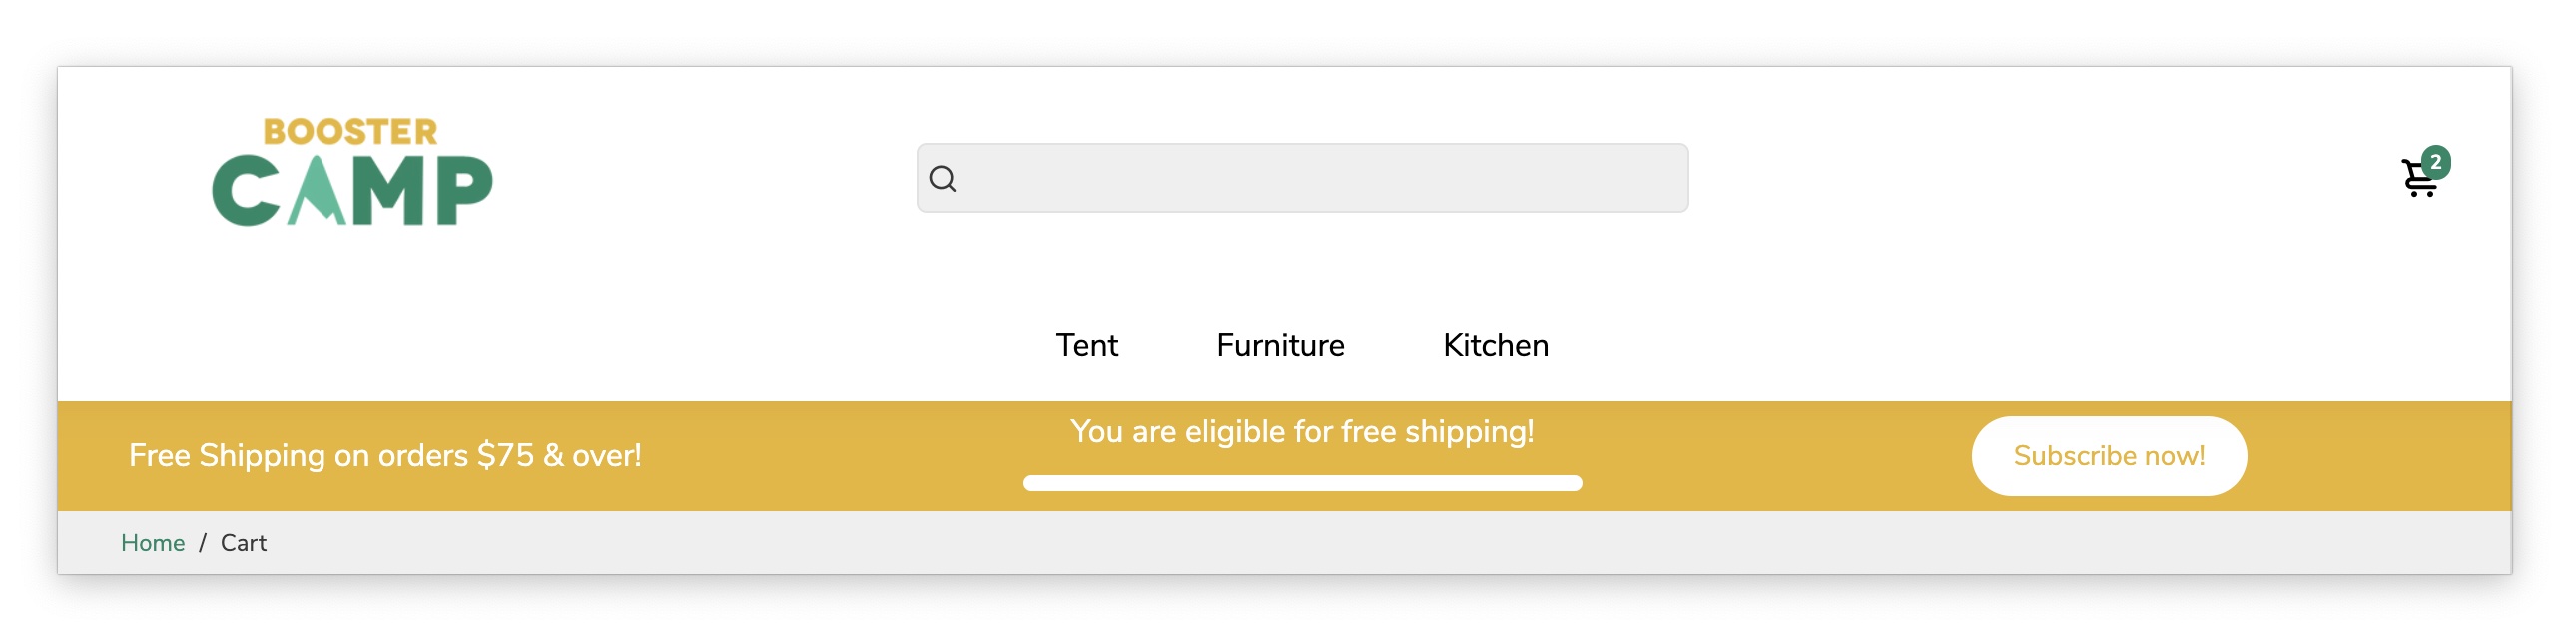This screenshot has width=2576, height=633.
Task: Click the 'You are eligible for free shipping!' message
Action: point(1302,432)
